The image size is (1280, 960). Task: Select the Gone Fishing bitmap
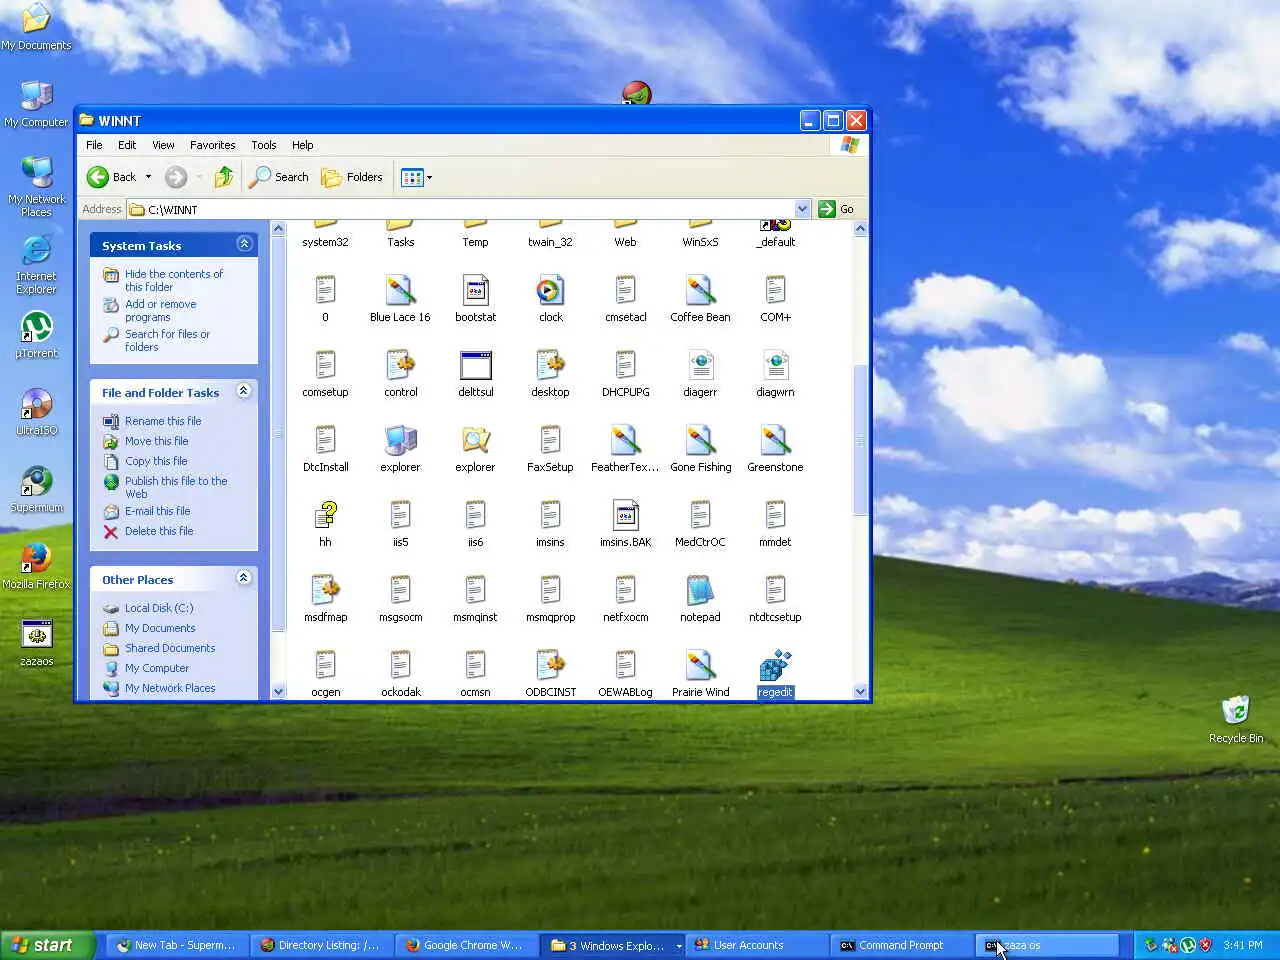click(700, 441)
